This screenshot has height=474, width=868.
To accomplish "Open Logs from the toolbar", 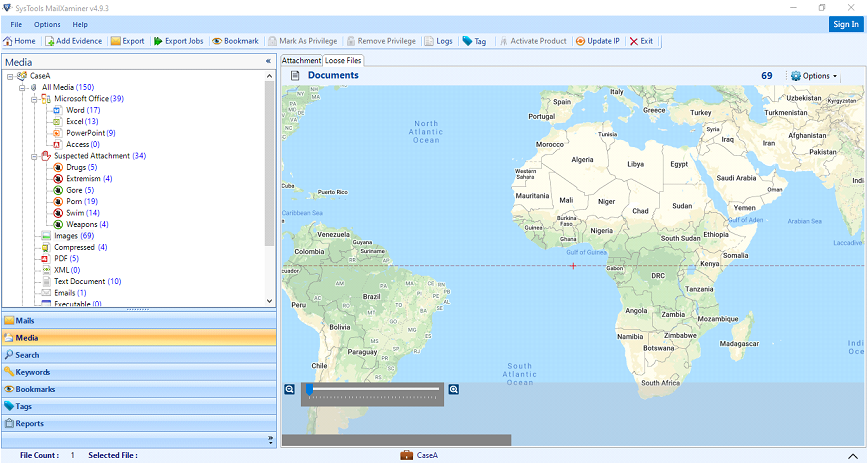I will point(438,41).
